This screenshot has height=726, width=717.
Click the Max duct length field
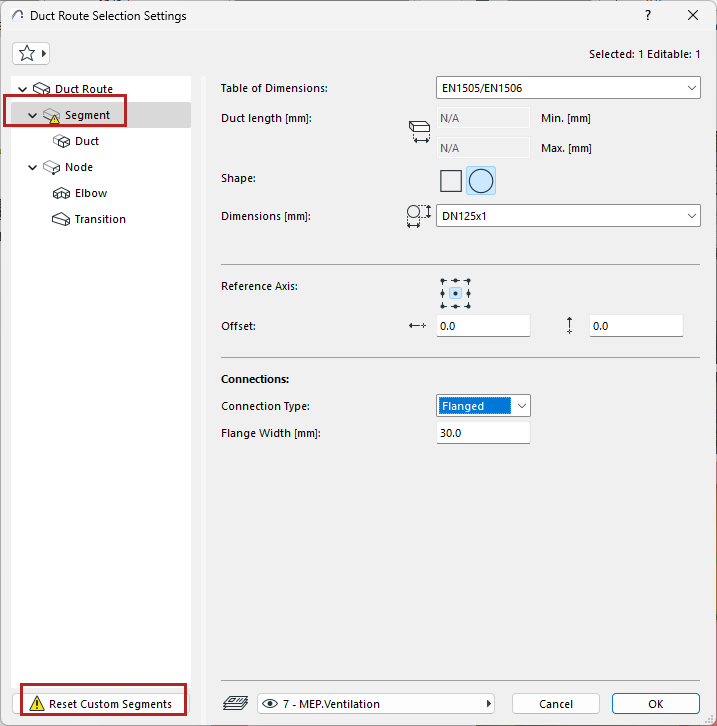pos(483,148)
